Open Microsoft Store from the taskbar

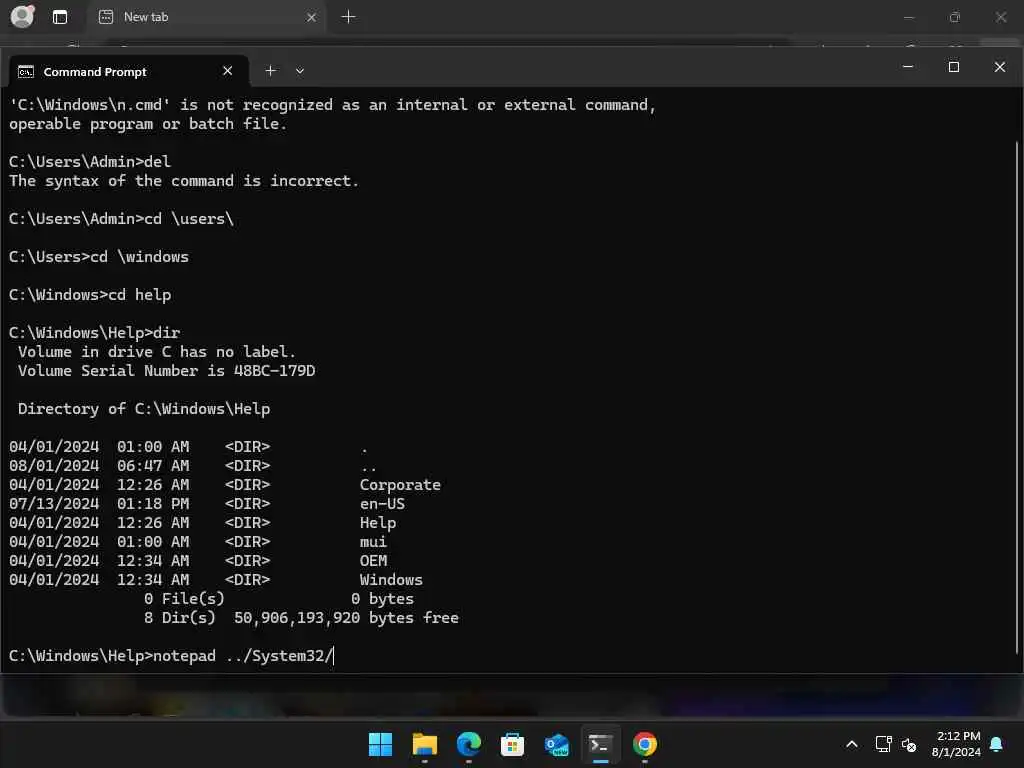click(x=512, y=744)
